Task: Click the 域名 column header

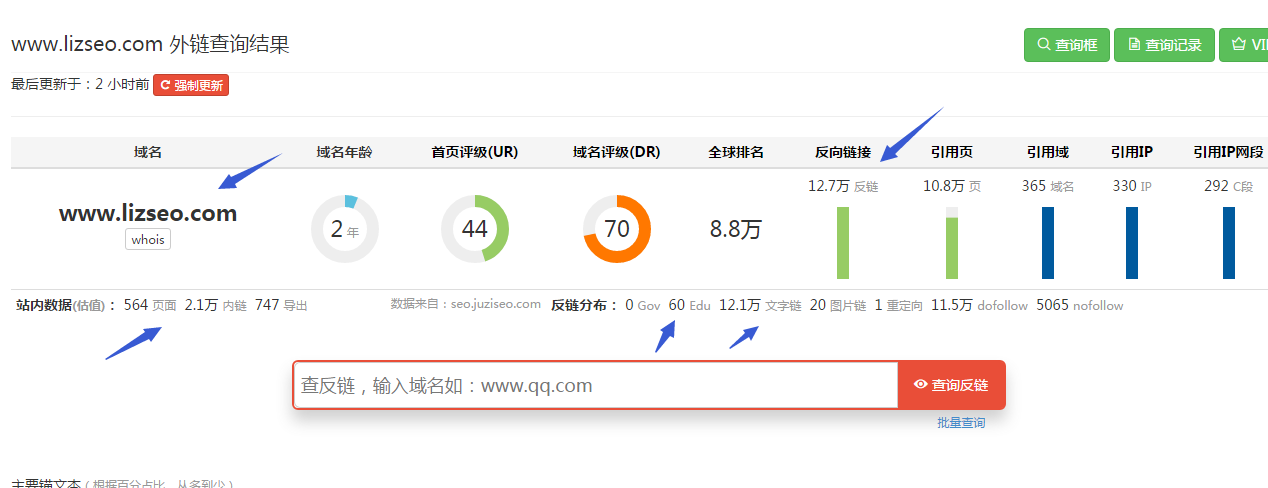Action: 148,152
